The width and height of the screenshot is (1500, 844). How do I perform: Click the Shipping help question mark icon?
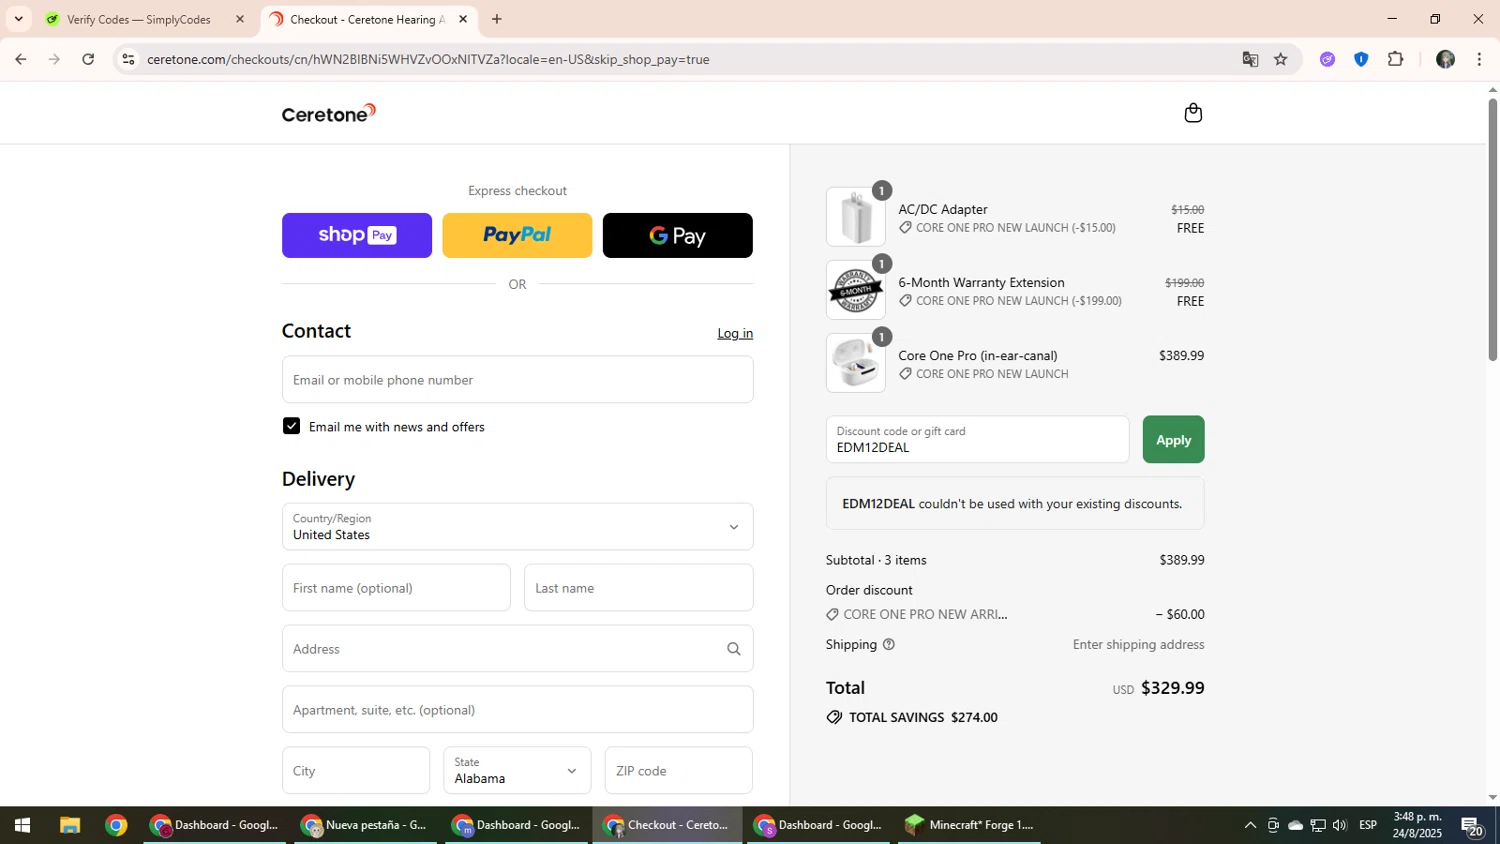coord(889,645)
